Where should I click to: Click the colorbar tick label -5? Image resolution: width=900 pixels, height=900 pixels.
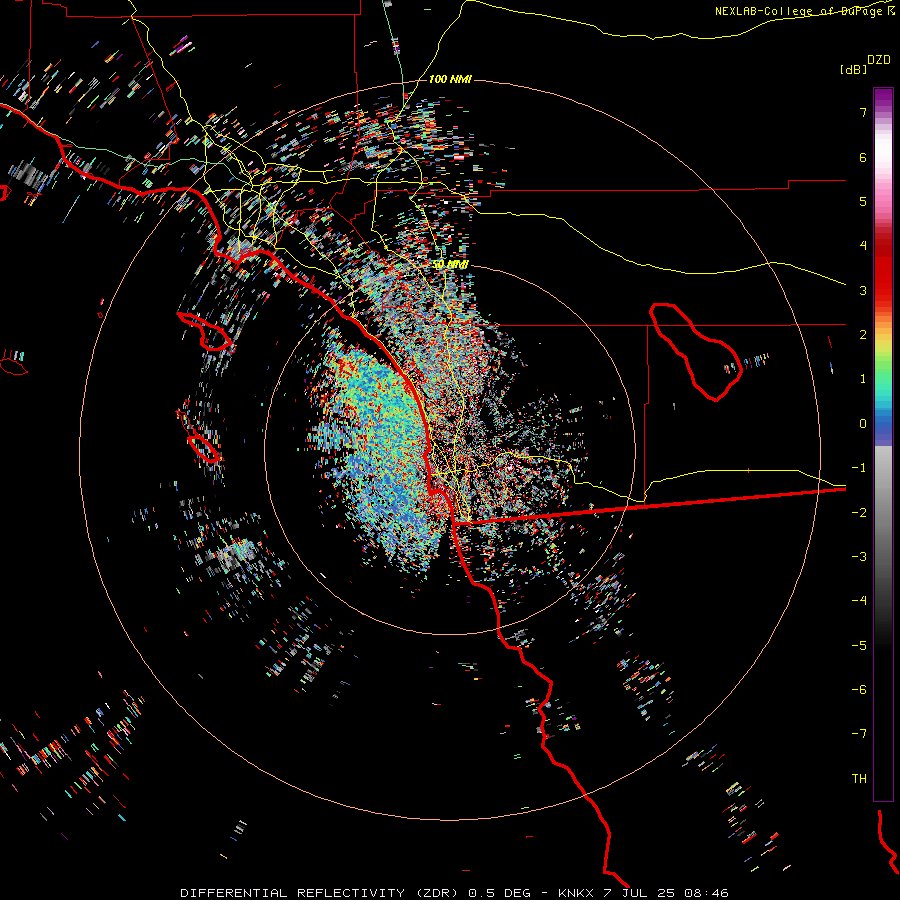click(859, 646)
